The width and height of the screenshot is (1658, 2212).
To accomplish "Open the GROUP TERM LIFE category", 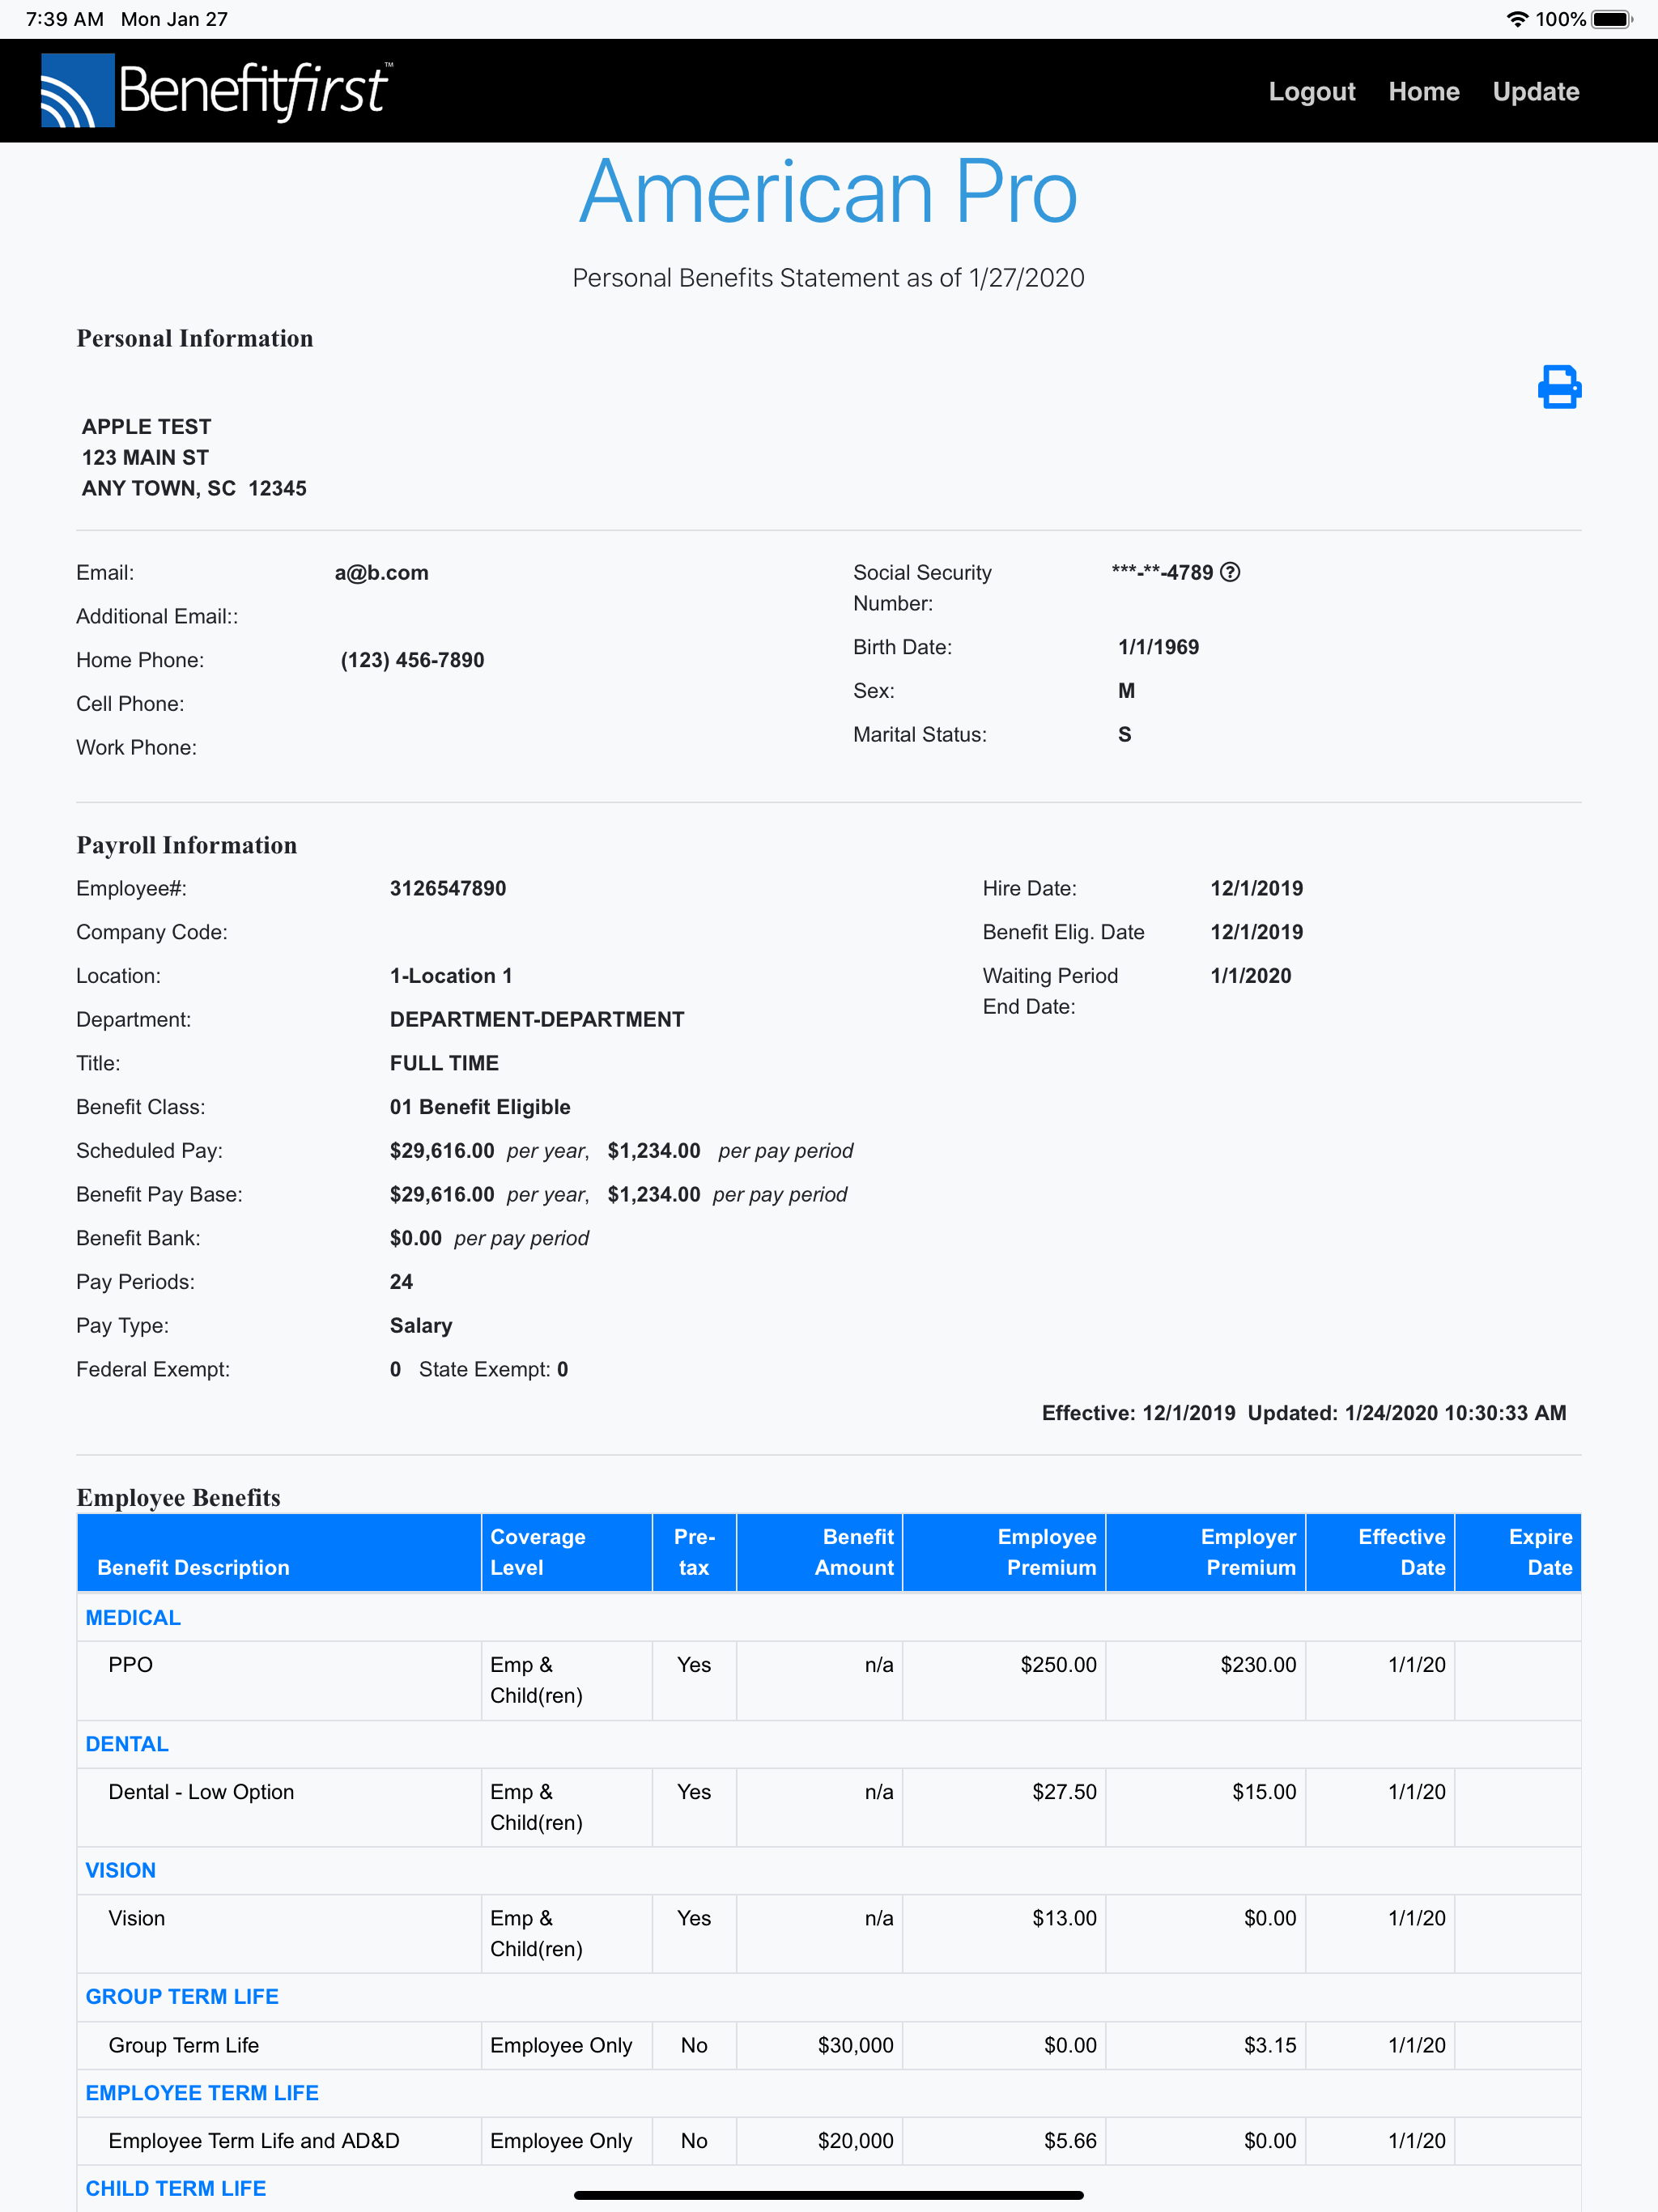I will pos(182,1996).
